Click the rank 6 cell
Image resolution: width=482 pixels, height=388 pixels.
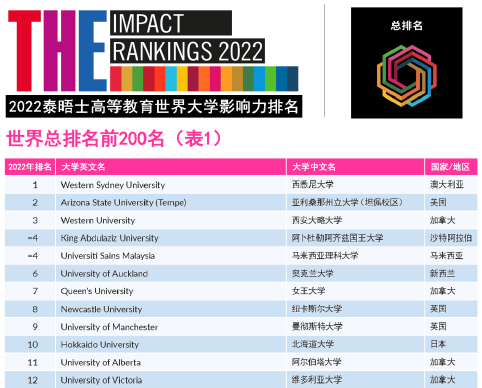(30, 274)
